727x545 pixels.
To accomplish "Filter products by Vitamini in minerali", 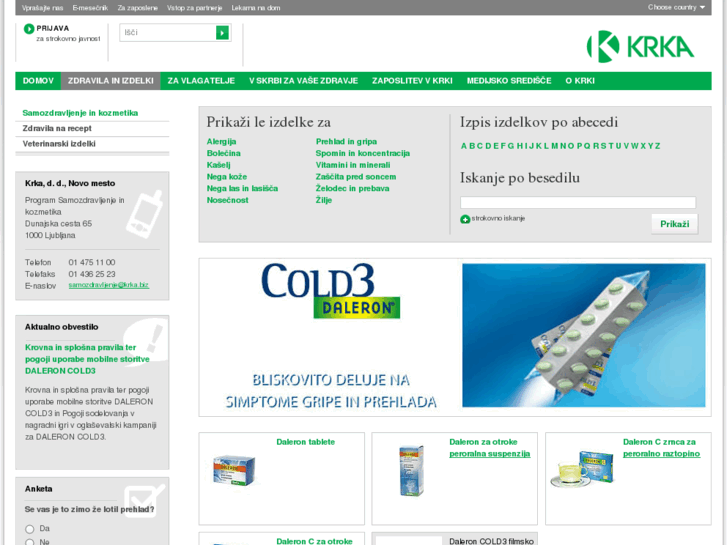I will click(353, 165).
